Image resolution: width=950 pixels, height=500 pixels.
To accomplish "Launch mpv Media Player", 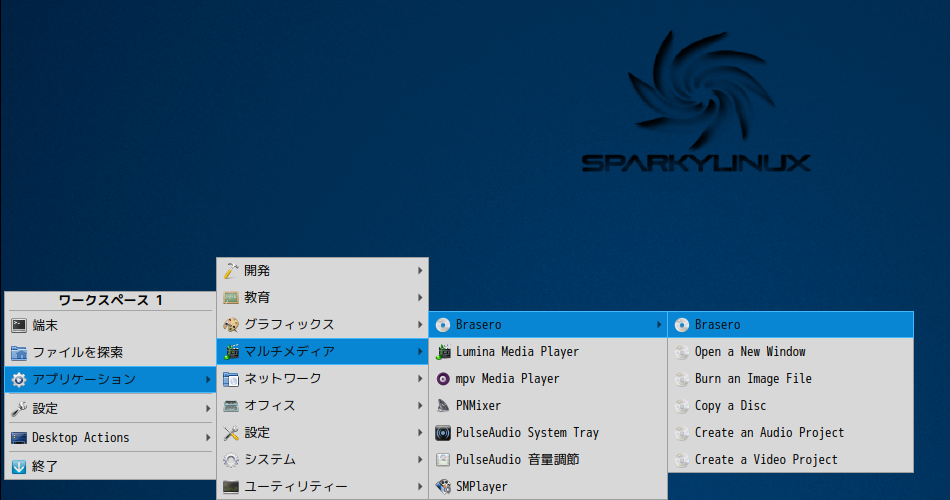I will pyautogui.click(x=548, y=379).
